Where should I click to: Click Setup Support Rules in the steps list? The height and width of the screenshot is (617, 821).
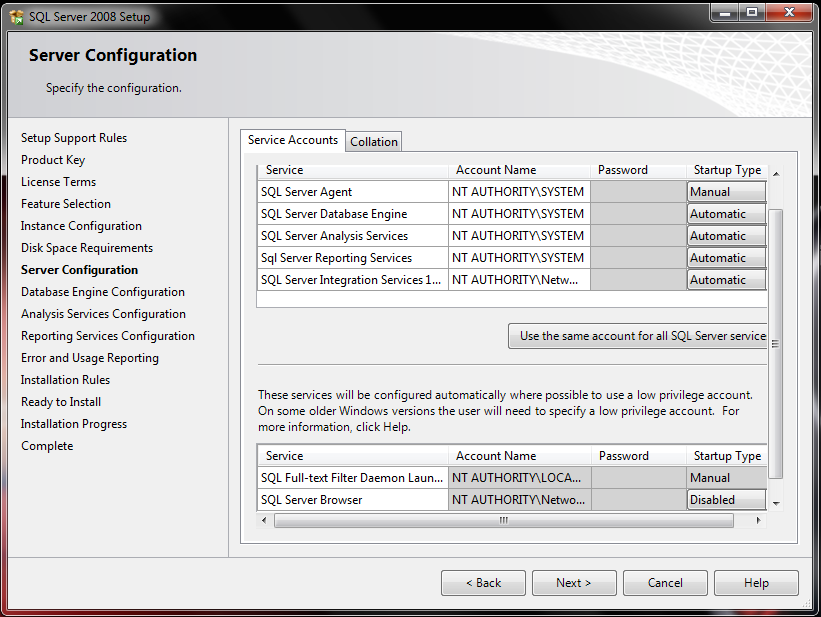pos(74,138)
